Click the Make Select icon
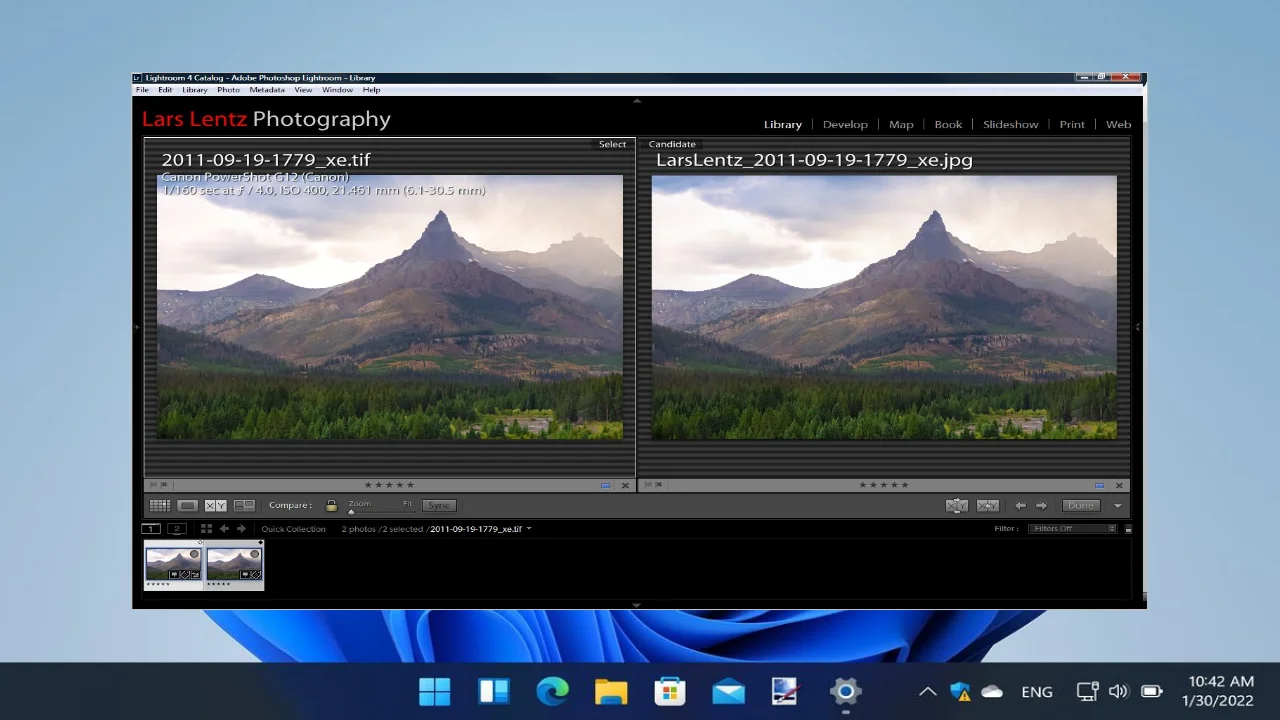This screenshot has width=1280, height=720. tap(988, 506)
